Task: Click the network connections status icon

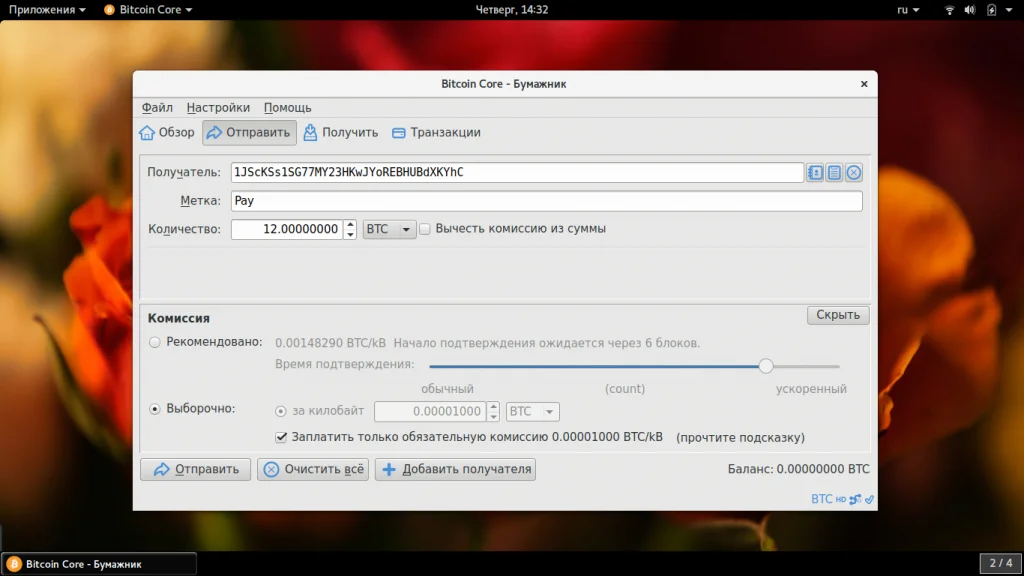Action: pyautogui.click(x=856, y=500)
